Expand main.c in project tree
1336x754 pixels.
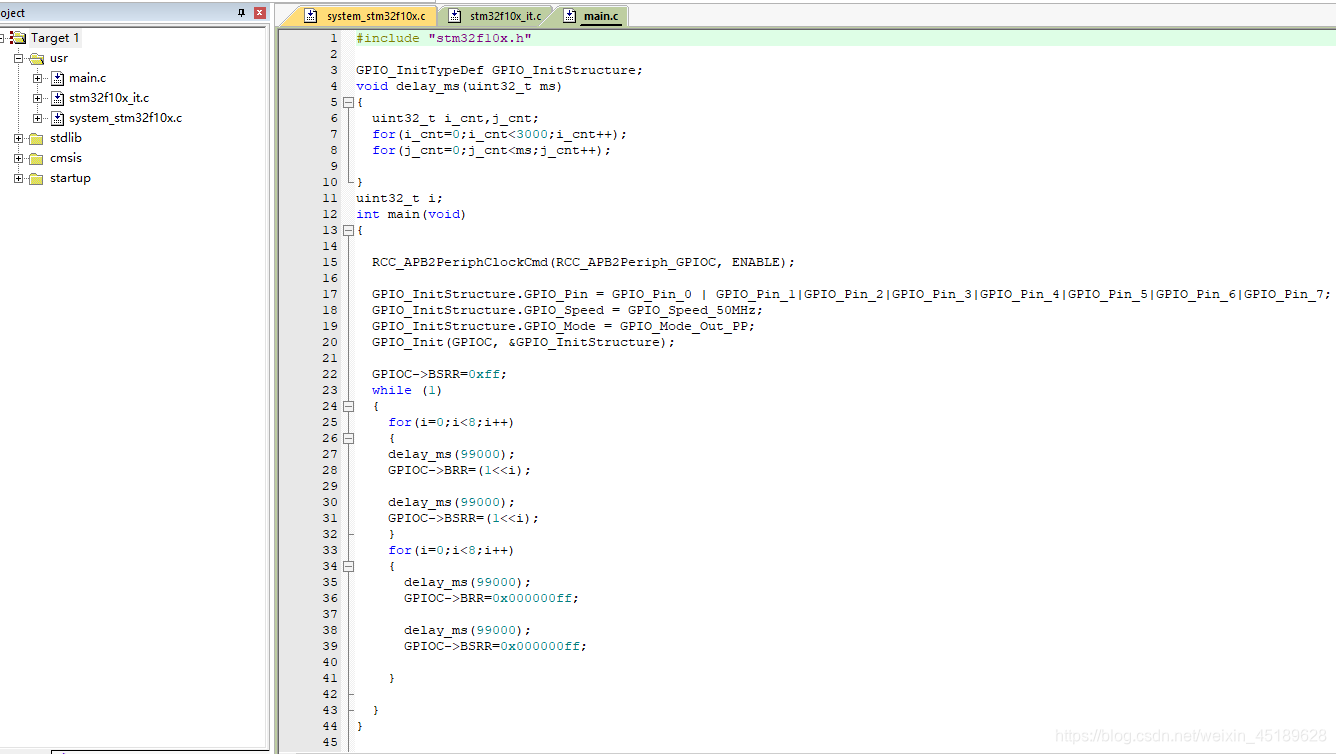pos(37,78)
